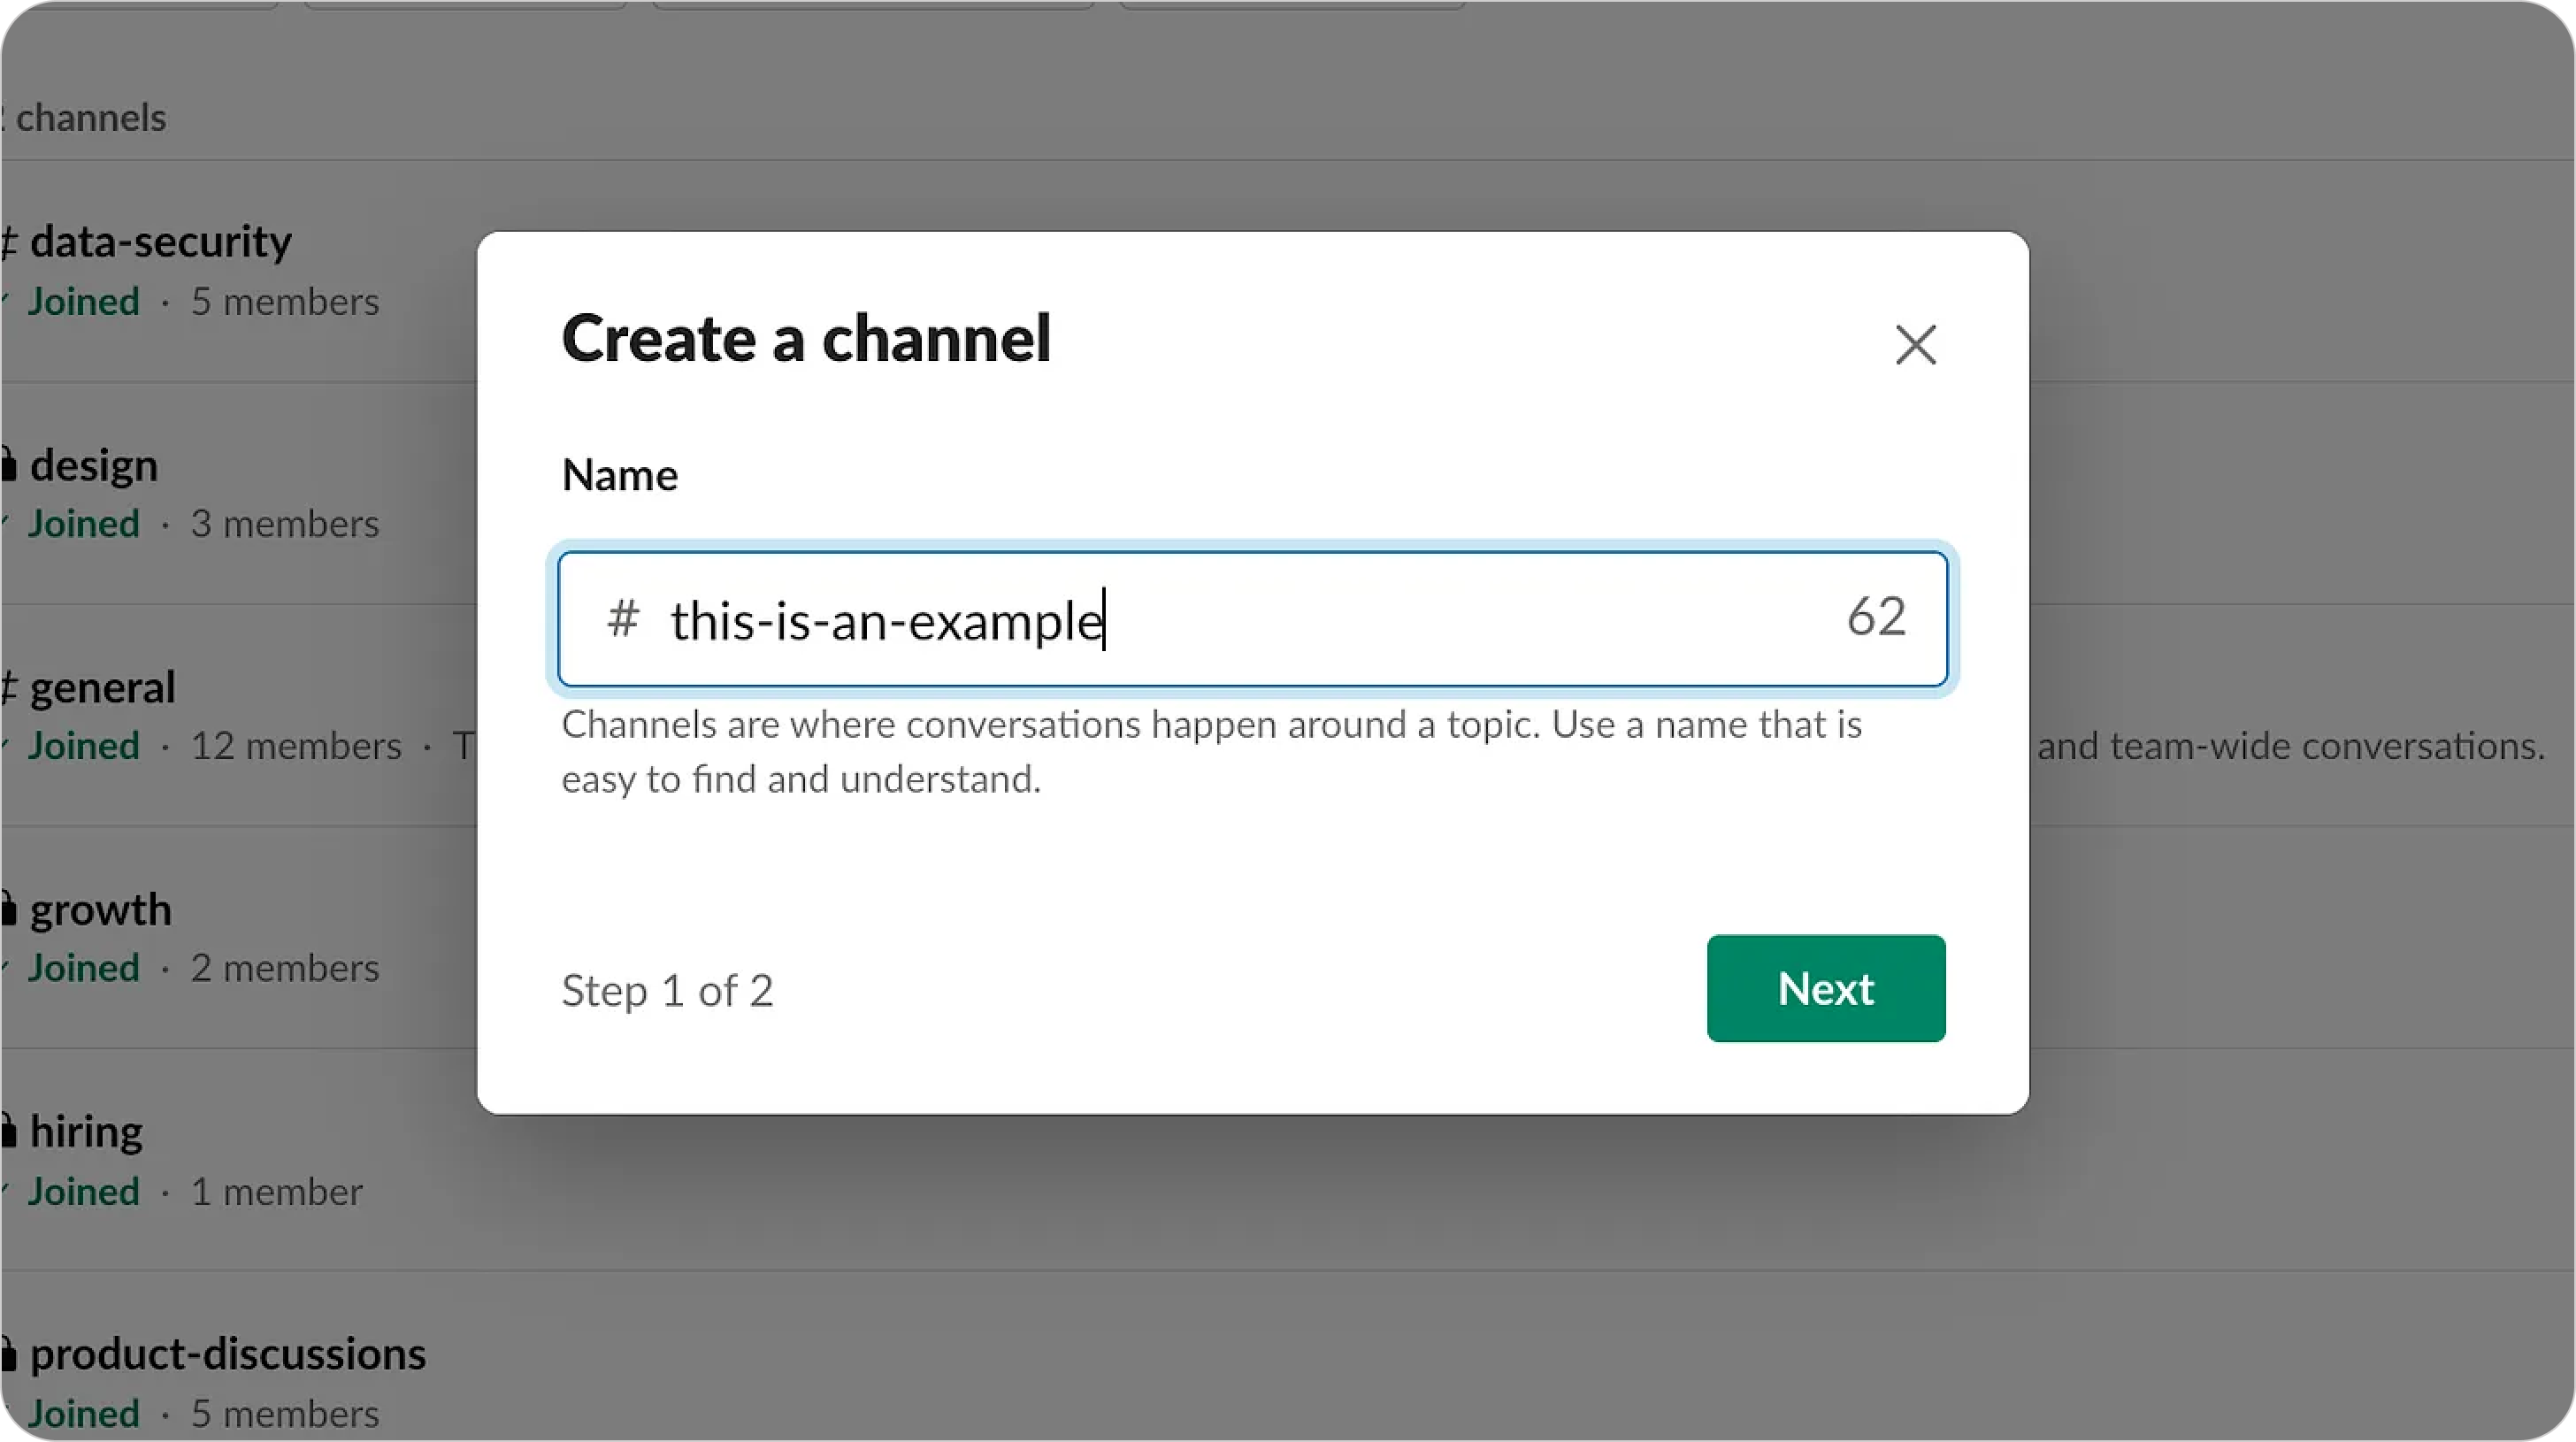Click the hash symbol in name field
The width and height of the screenshot is (2576, 1442).
click(x=623, y=618)
